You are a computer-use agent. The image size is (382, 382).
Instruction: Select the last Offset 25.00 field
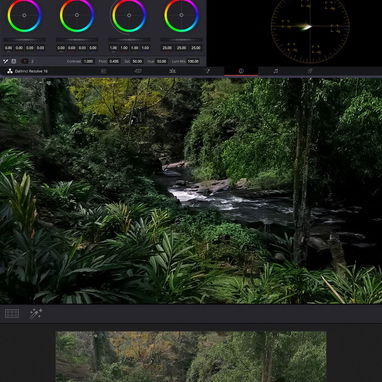coord(196,48)
